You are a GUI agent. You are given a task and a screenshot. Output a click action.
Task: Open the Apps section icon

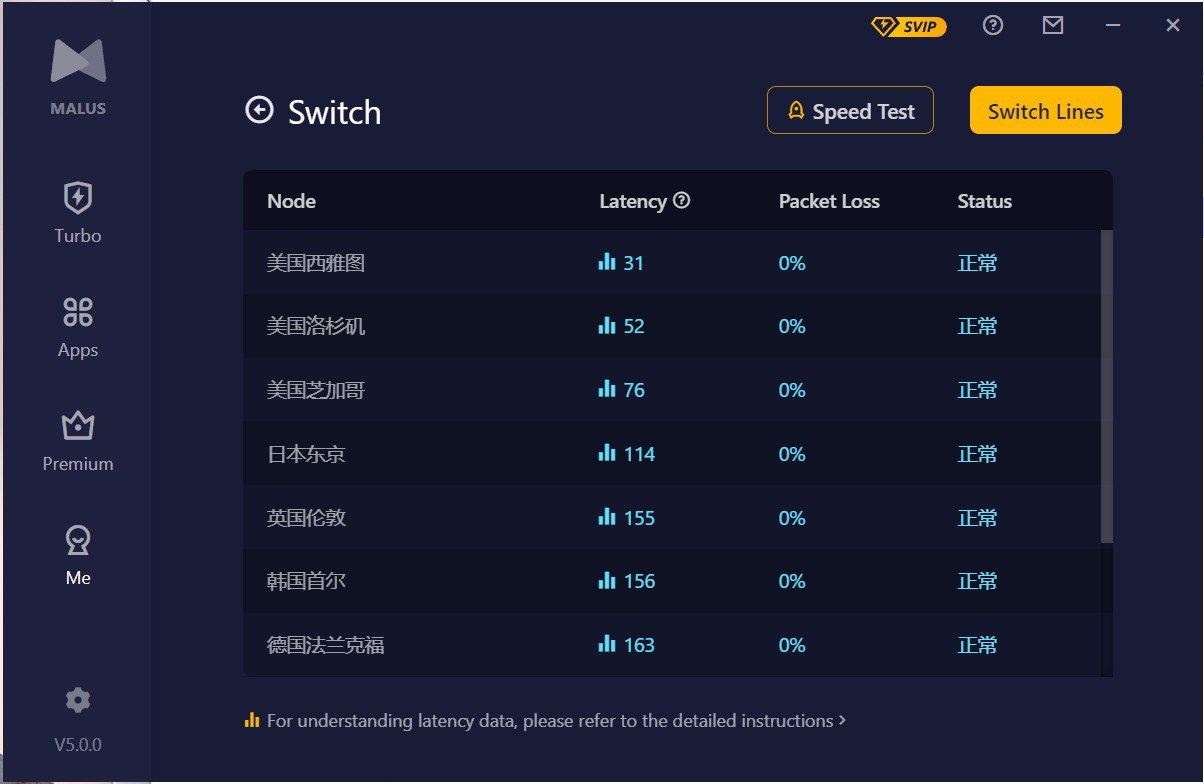click(78, 312)
